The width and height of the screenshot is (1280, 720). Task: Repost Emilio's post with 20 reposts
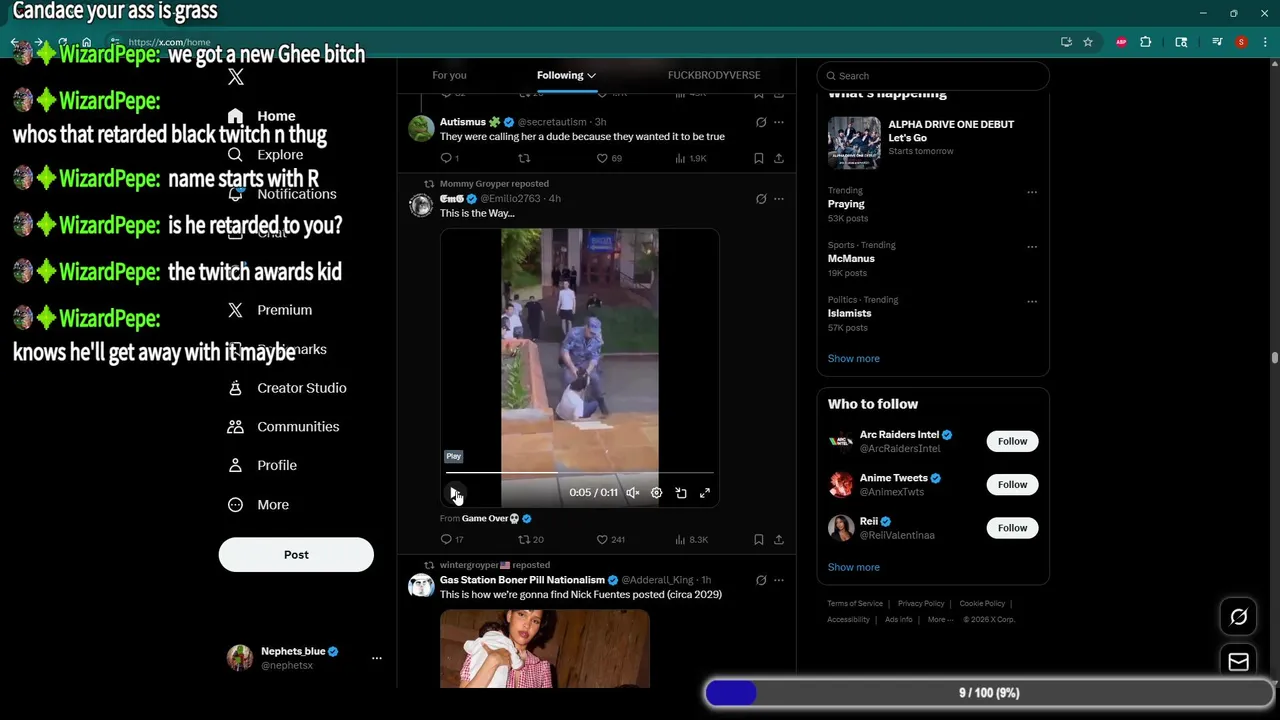pyautogui.click(x=530, y=540)
